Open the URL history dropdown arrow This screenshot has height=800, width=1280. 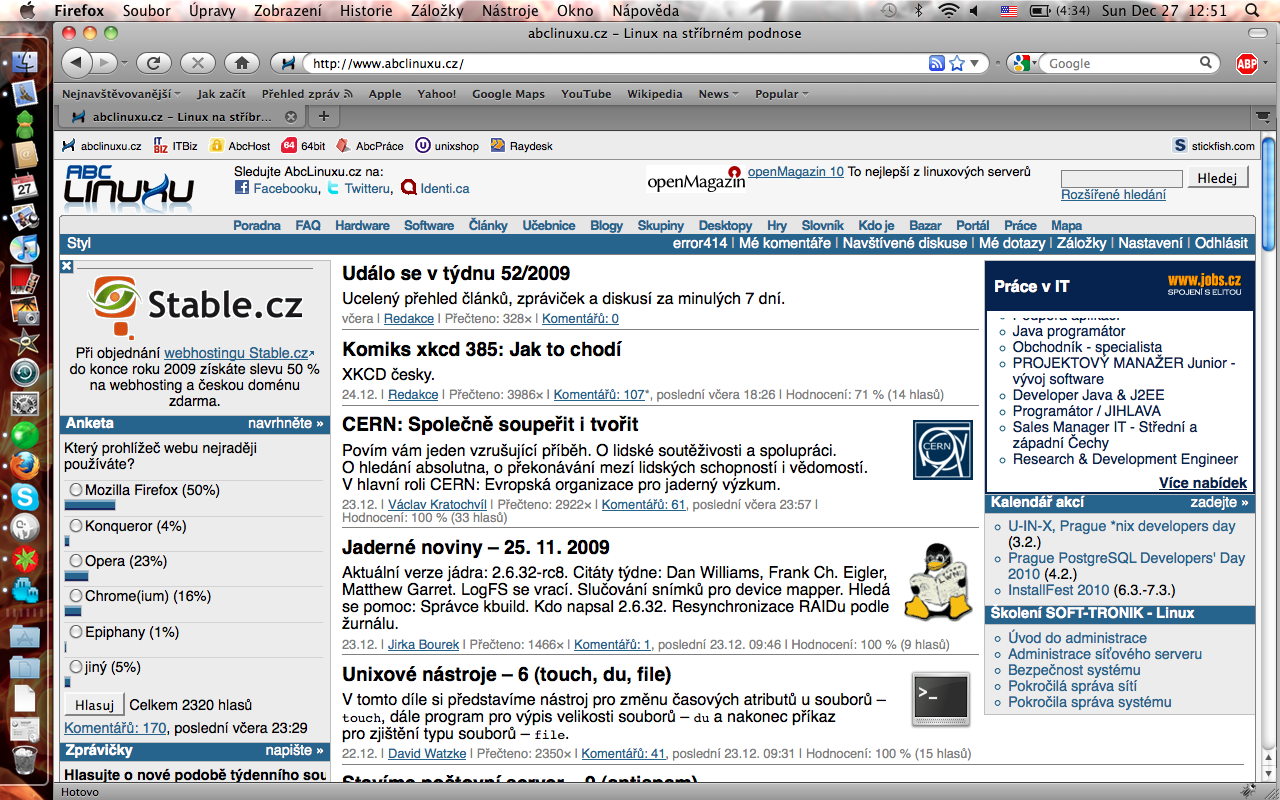pos(977,63)
